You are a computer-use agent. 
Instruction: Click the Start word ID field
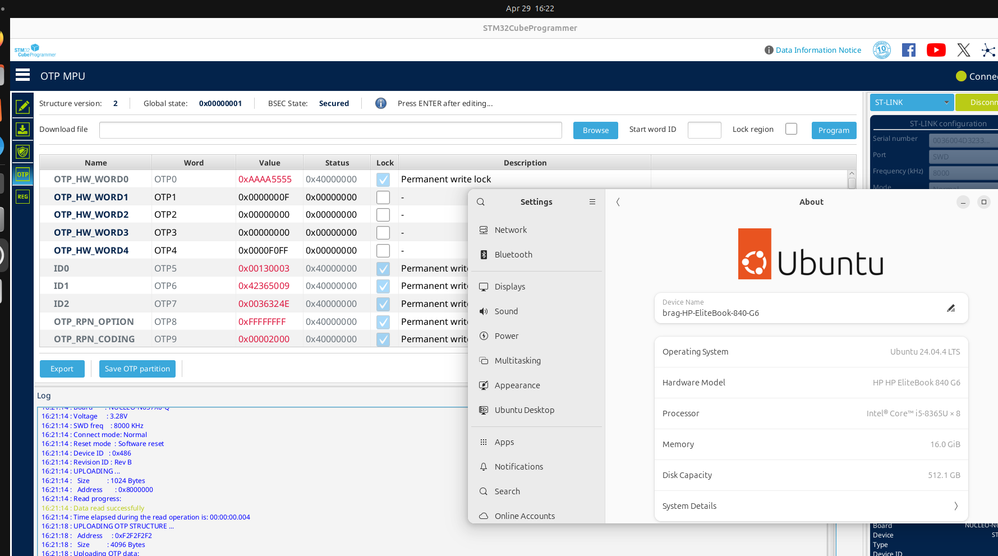pyautogui.click(x=704, y=130)
